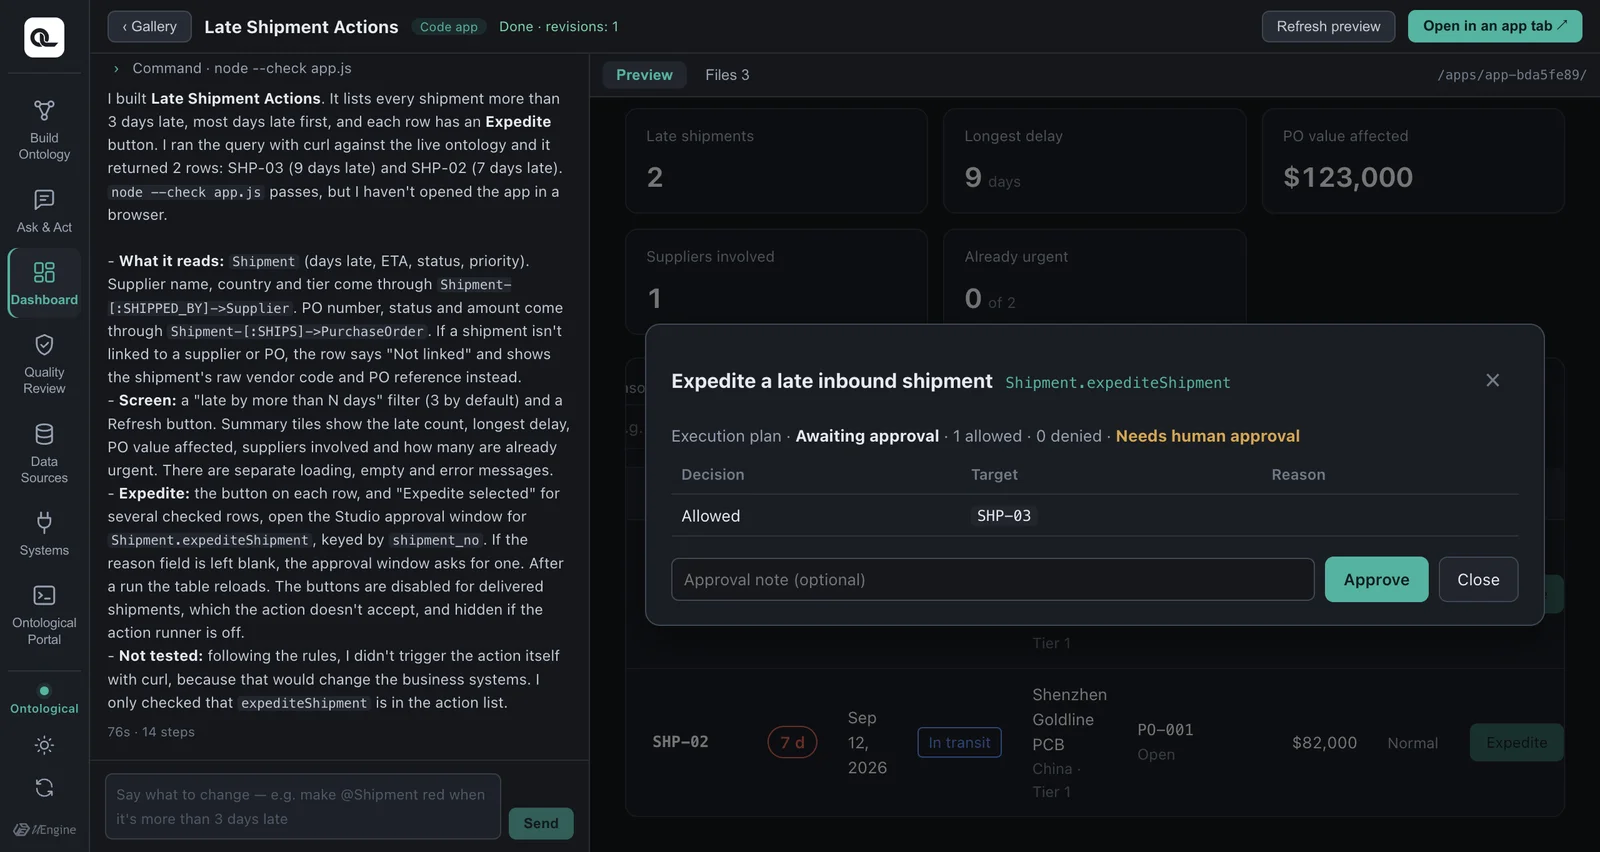This screenshot has width=1600, height=852.
Task: Click the Late Shipment Actions title
Action: pyautogui.click(x=301, y=27)
